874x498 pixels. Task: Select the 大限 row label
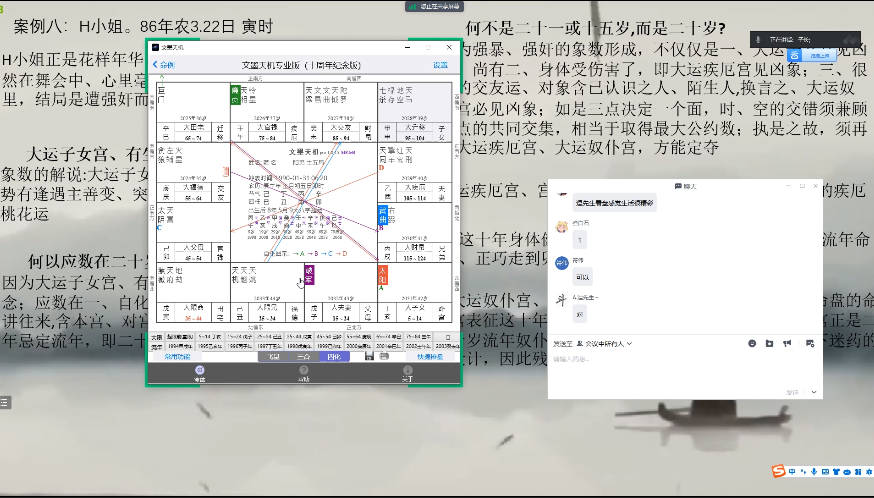pos(156,336)
